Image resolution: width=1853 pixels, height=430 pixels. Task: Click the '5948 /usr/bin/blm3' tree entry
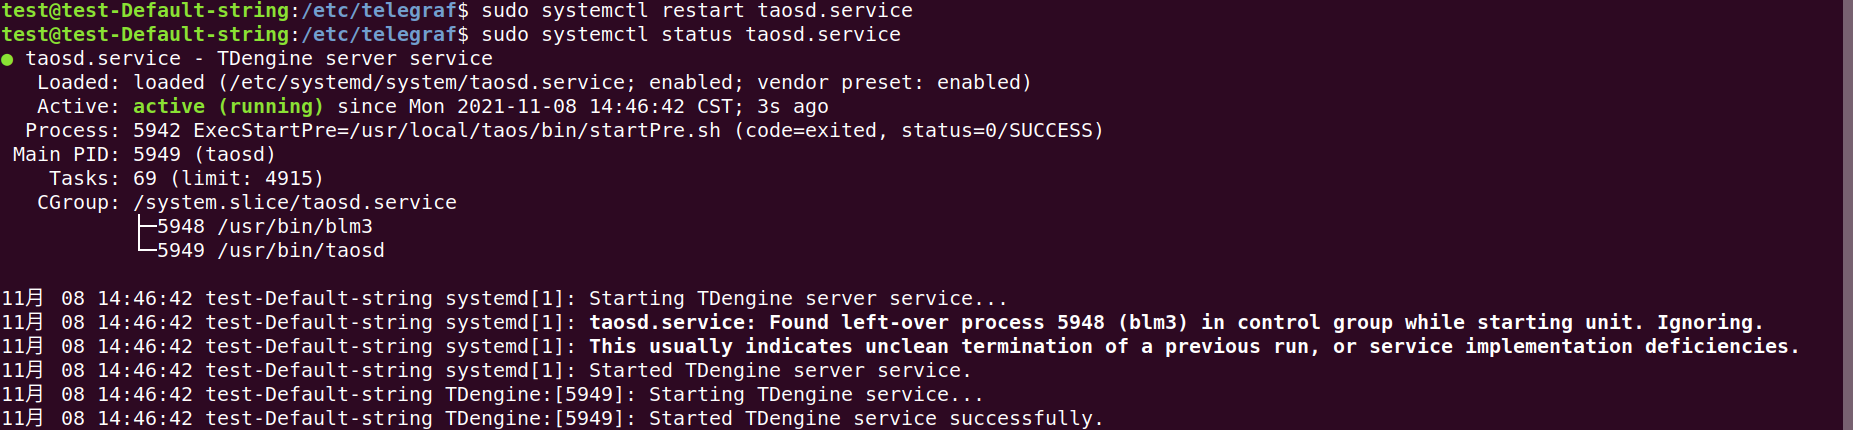(x=265, y=227)
